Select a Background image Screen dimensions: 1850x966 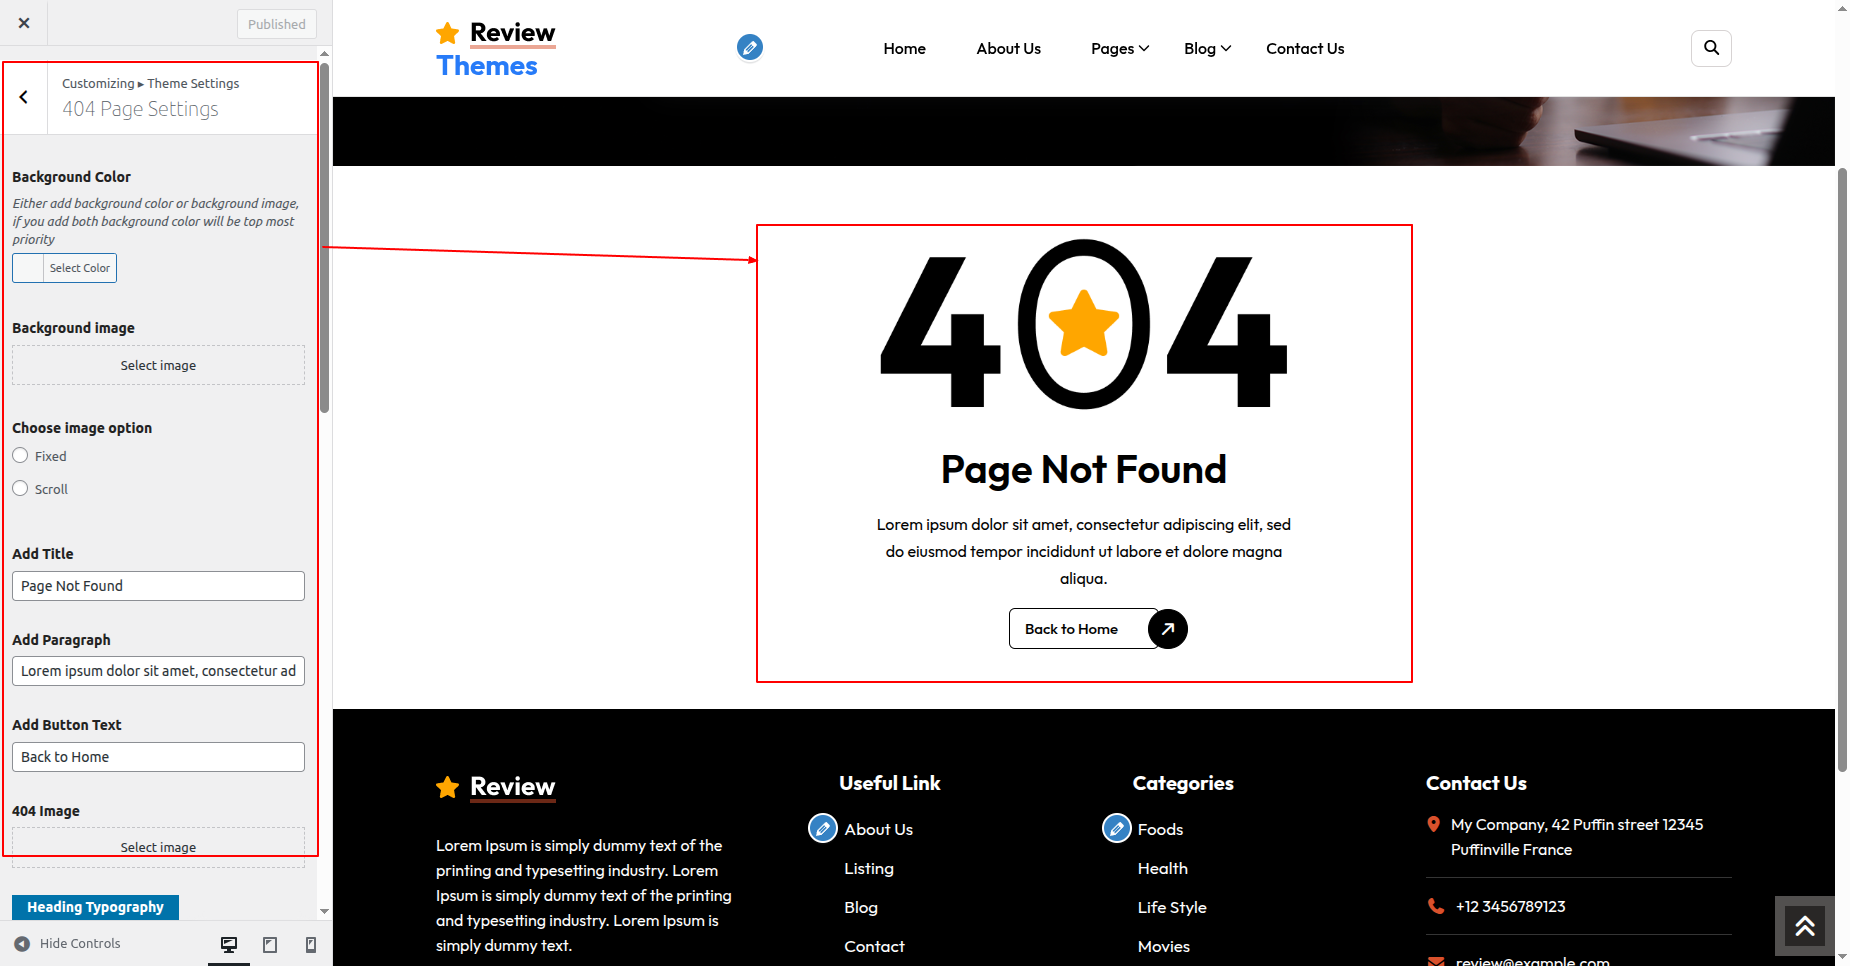point(158,365)
